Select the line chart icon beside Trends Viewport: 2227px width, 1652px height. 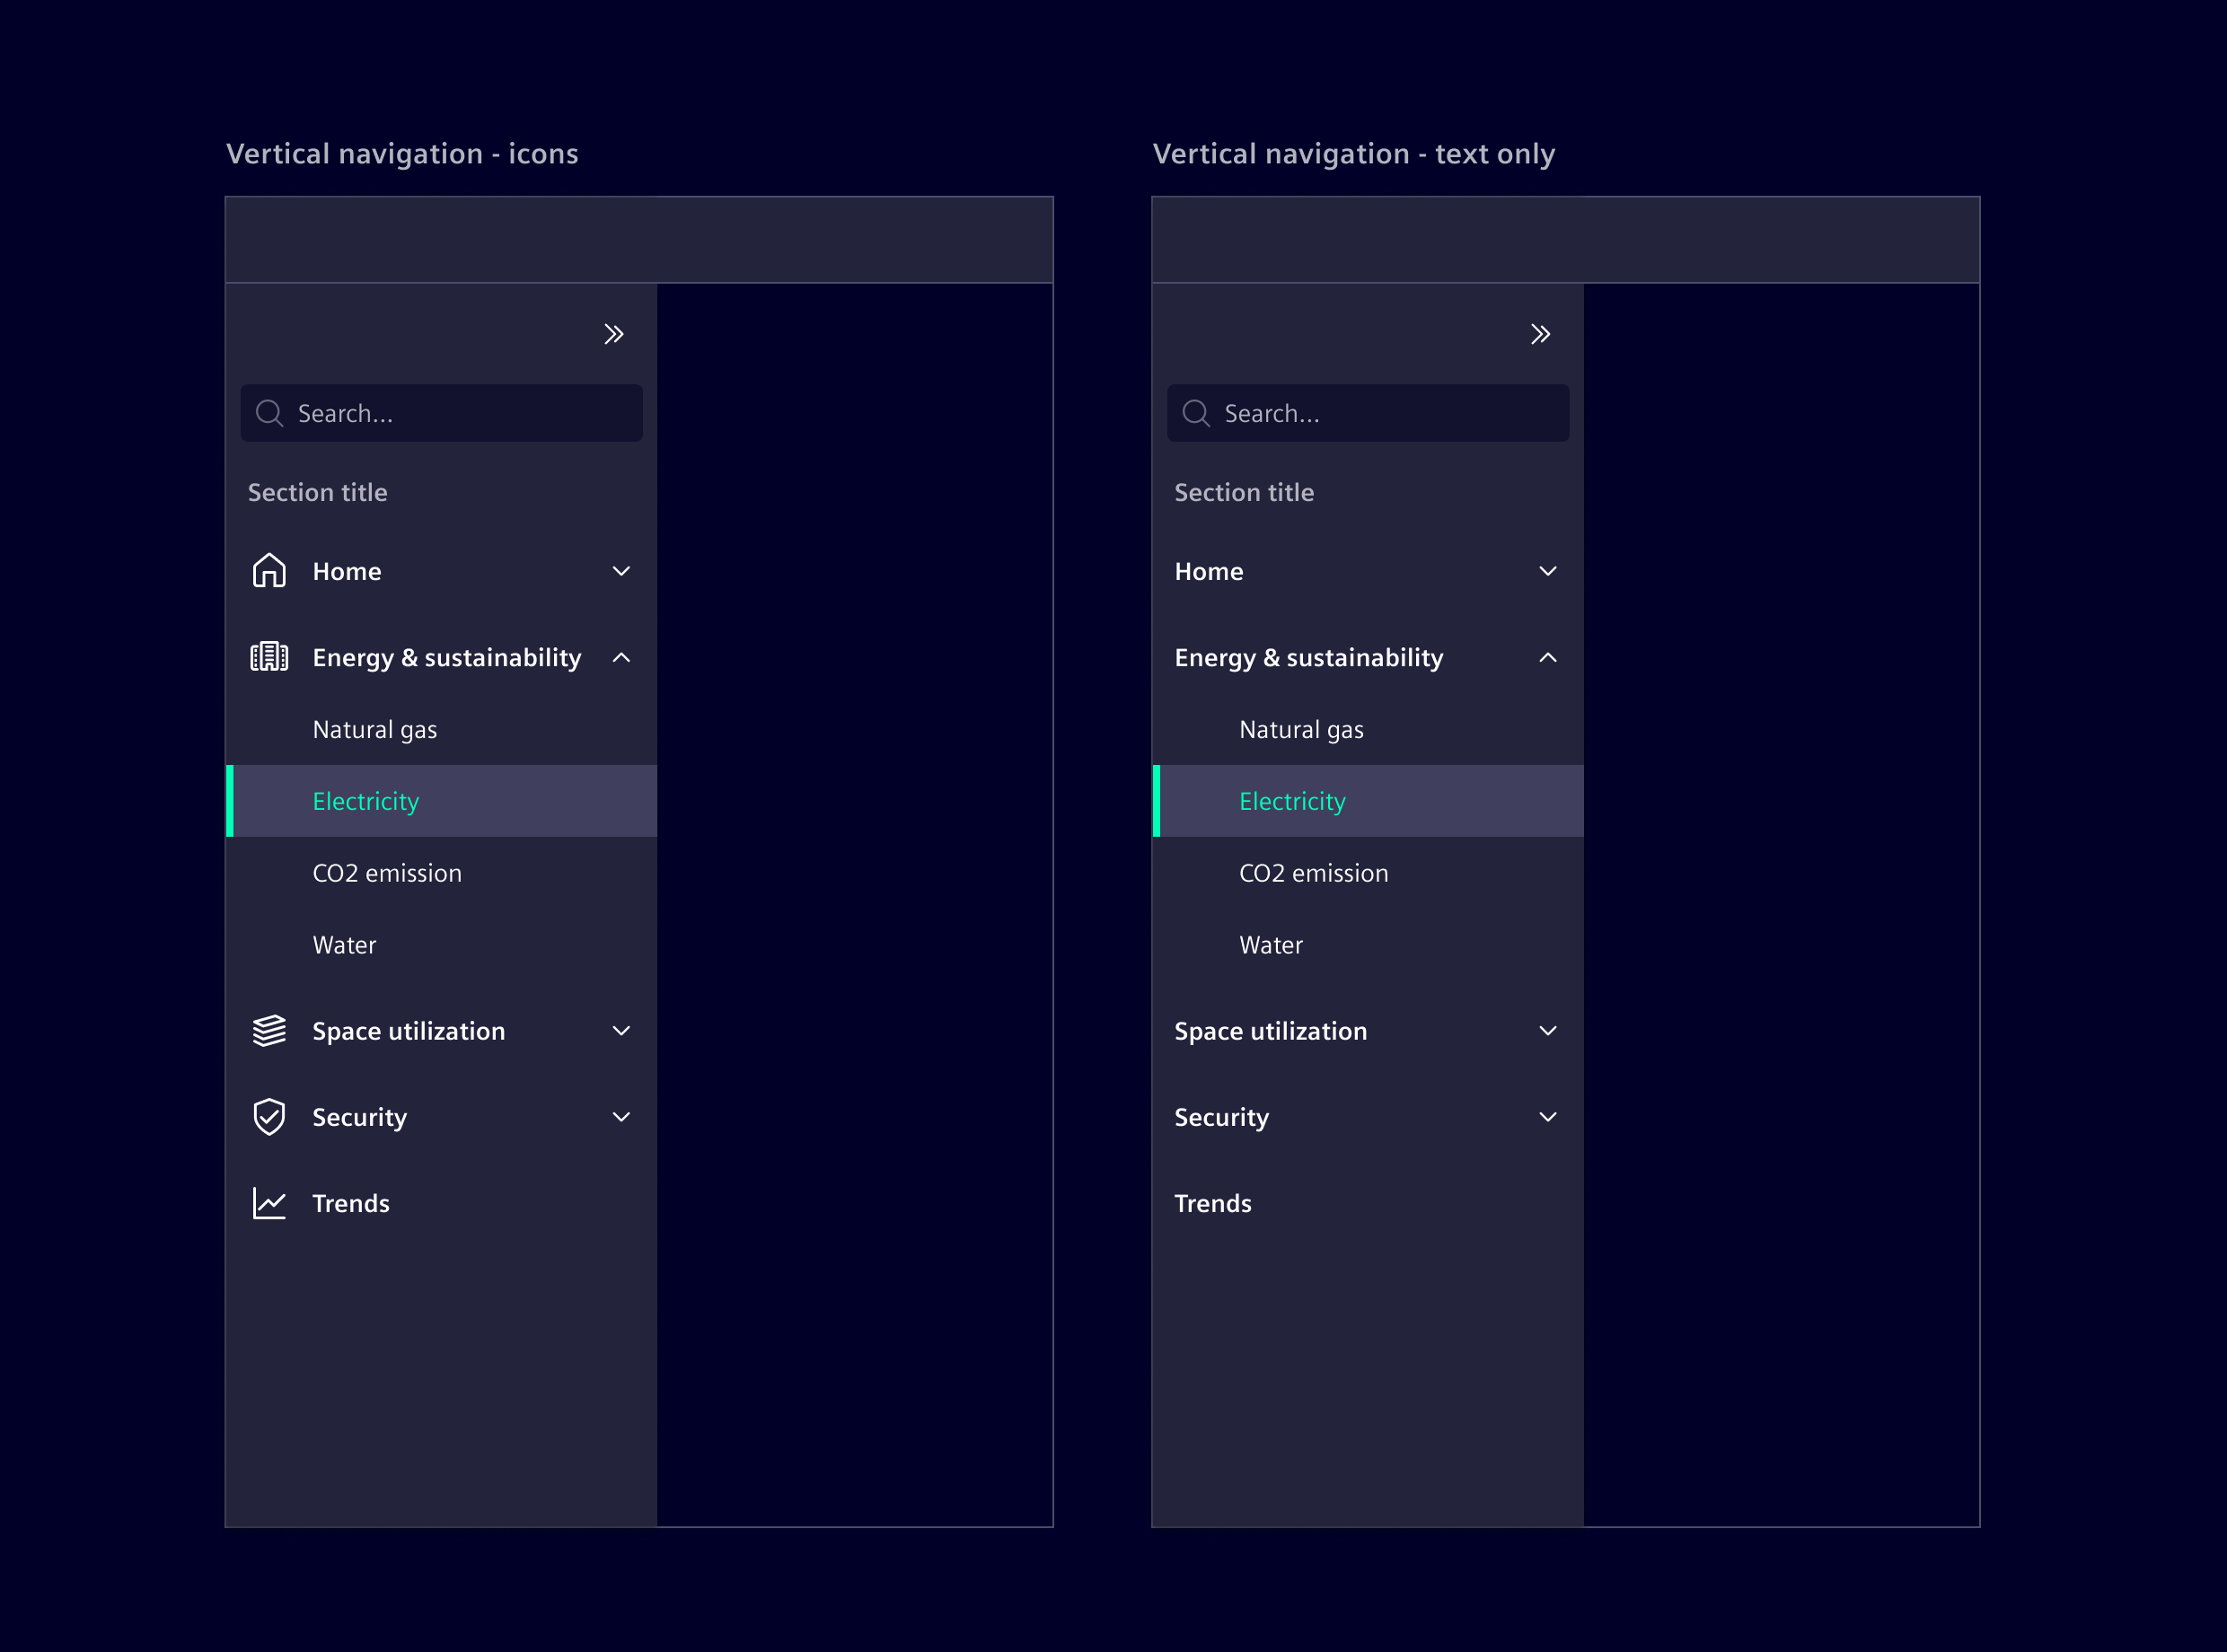pos(269,1203)
